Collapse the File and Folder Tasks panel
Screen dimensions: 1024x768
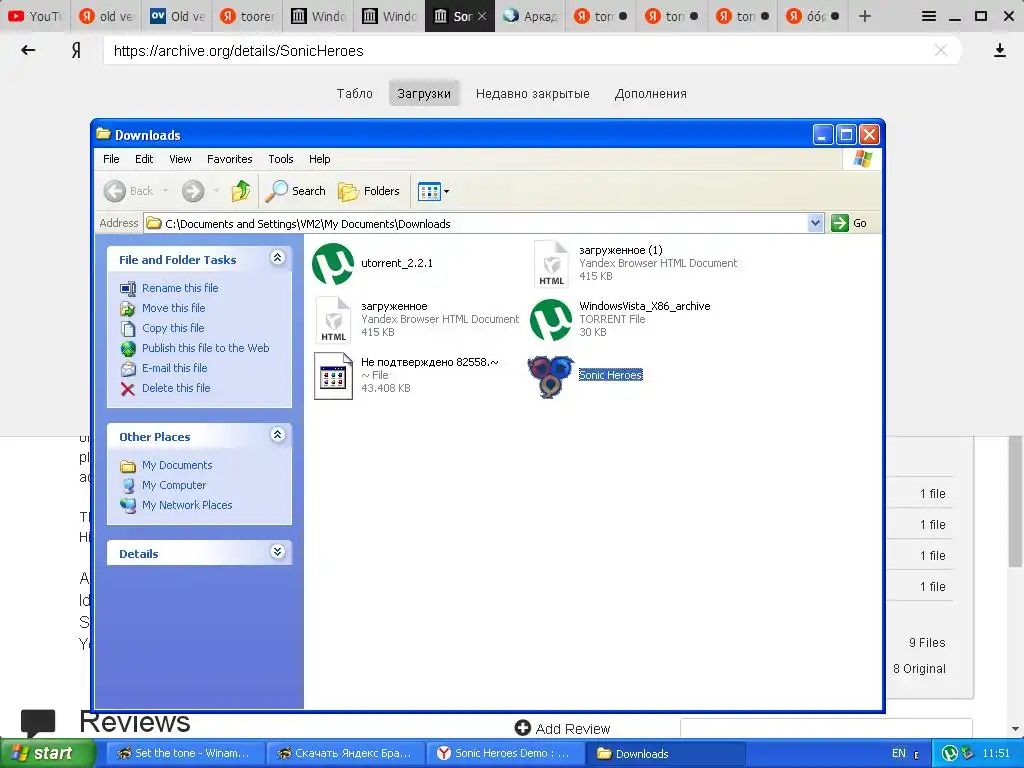pyautogui.click(x=278, y=257)
